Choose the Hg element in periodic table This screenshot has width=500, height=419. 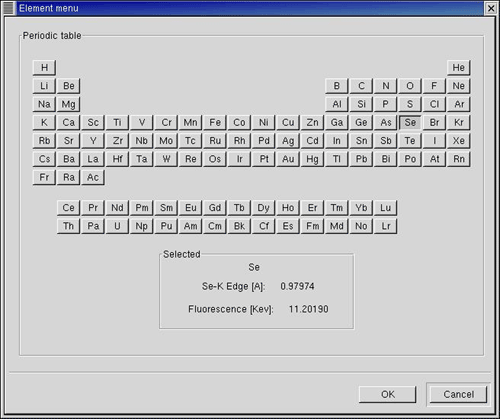coord(312,159)
